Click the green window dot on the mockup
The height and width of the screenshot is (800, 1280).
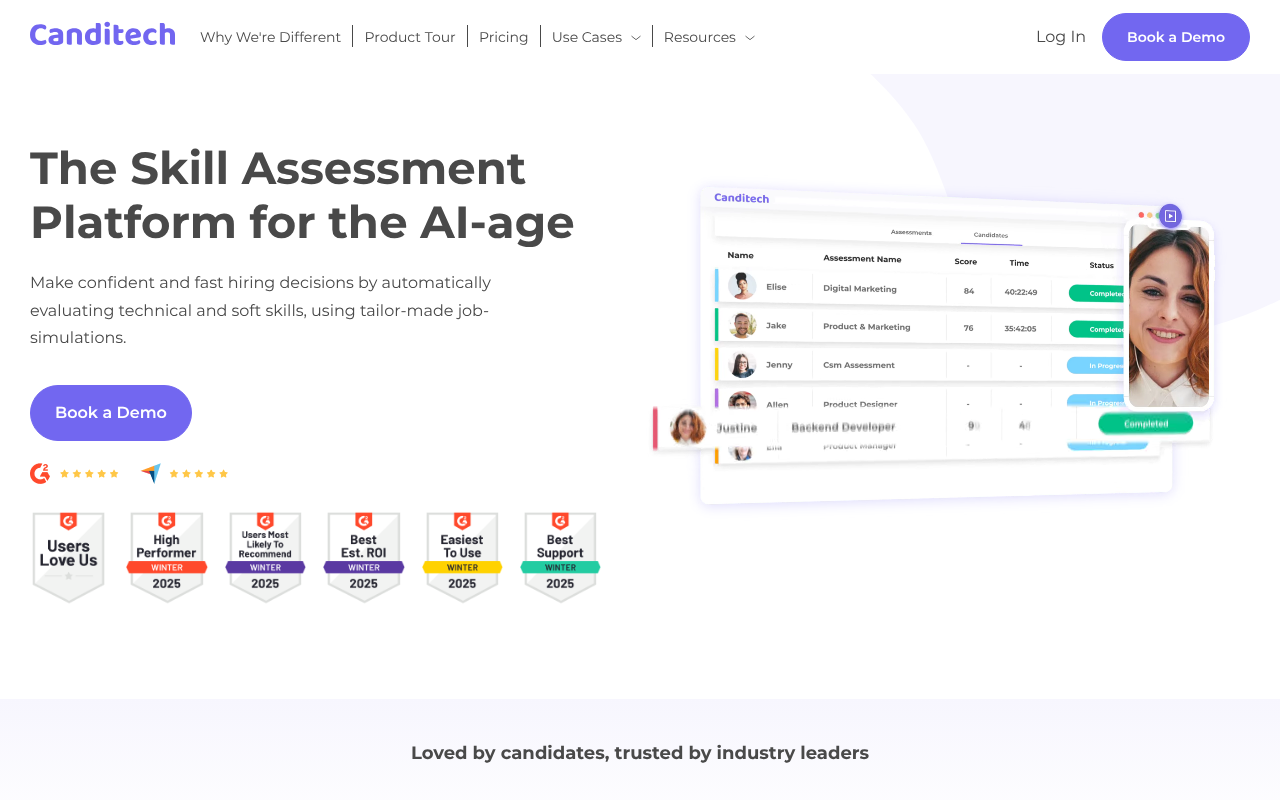[x=1156, y=214]
